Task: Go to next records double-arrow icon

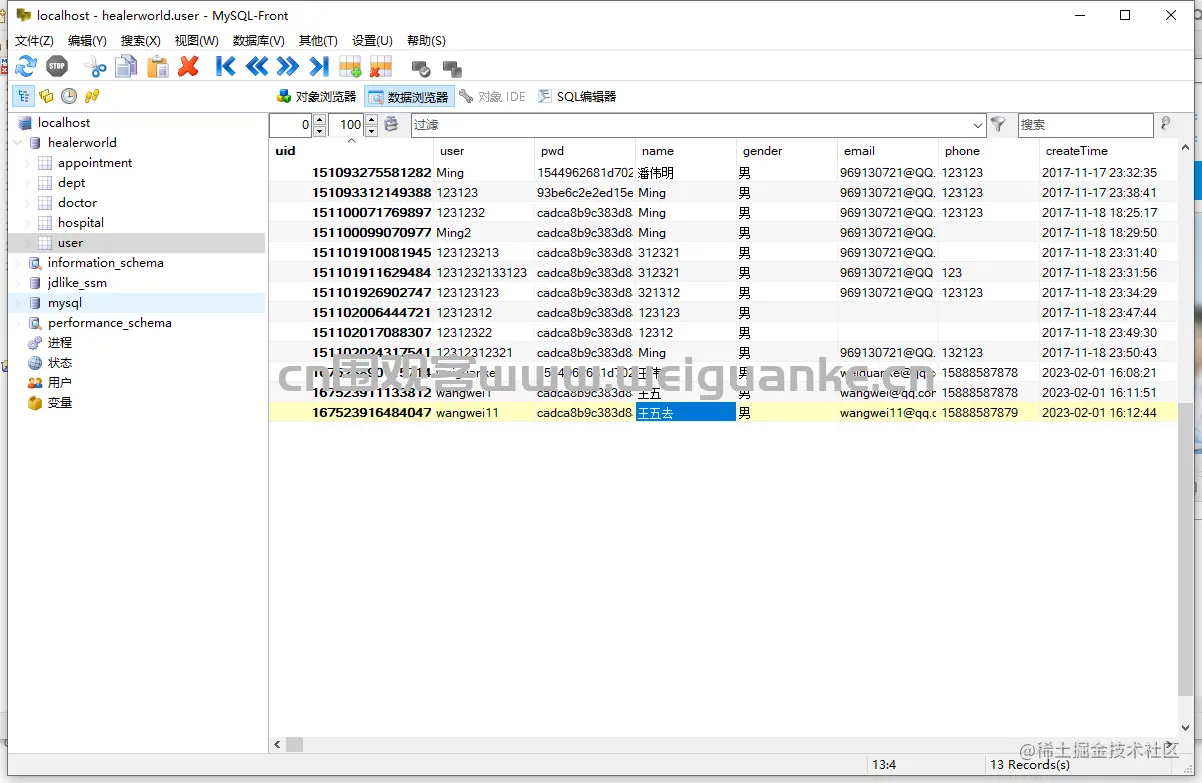Action: point(288,67)
